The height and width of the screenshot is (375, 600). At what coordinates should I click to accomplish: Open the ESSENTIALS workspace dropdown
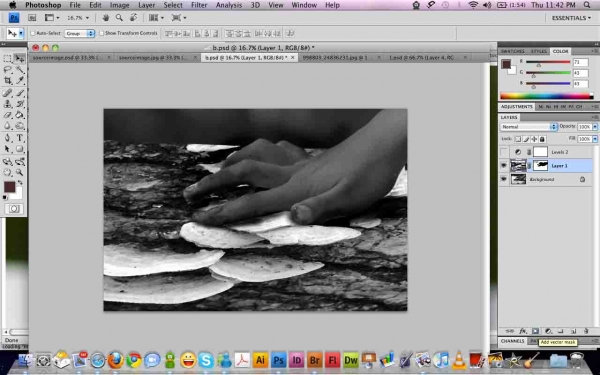pos(571,18)
